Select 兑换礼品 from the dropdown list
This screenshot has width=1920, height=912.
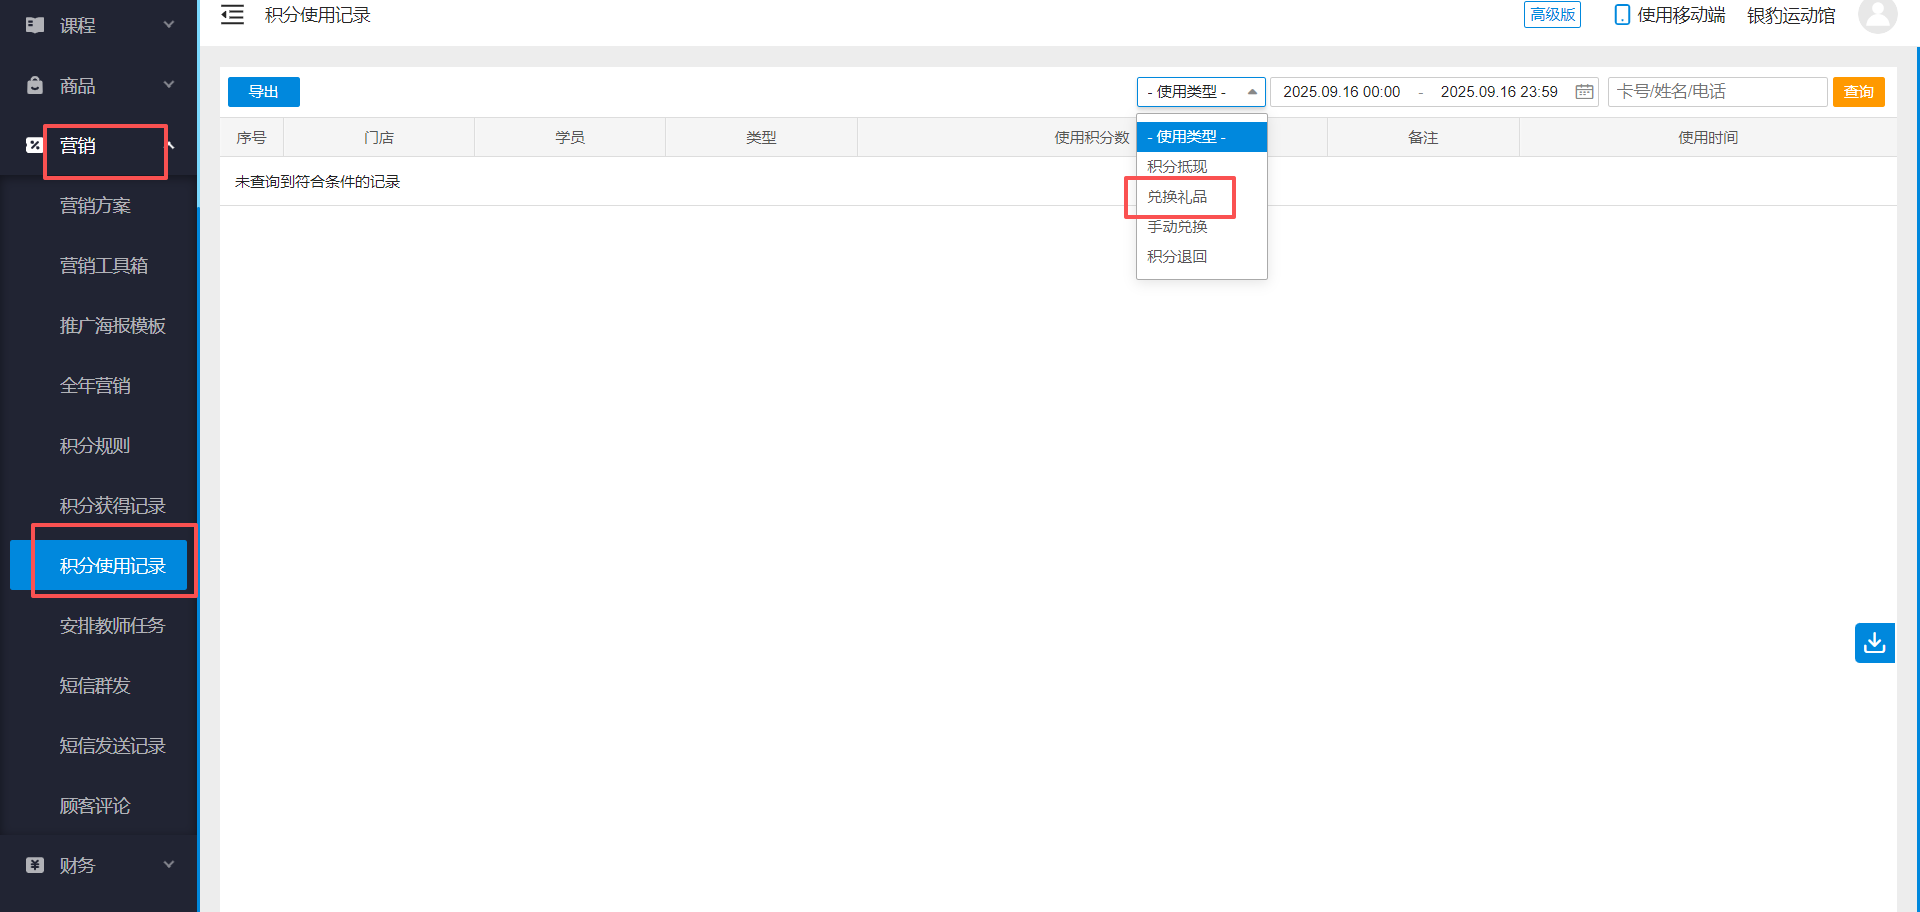(1177, 197)
